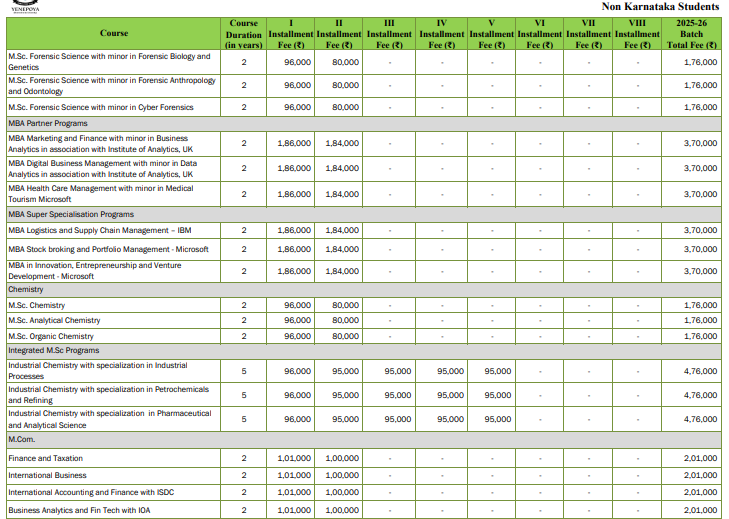The image size is (729, 519).
Task: Select the Course column header
Action: (x=113, y=33)
